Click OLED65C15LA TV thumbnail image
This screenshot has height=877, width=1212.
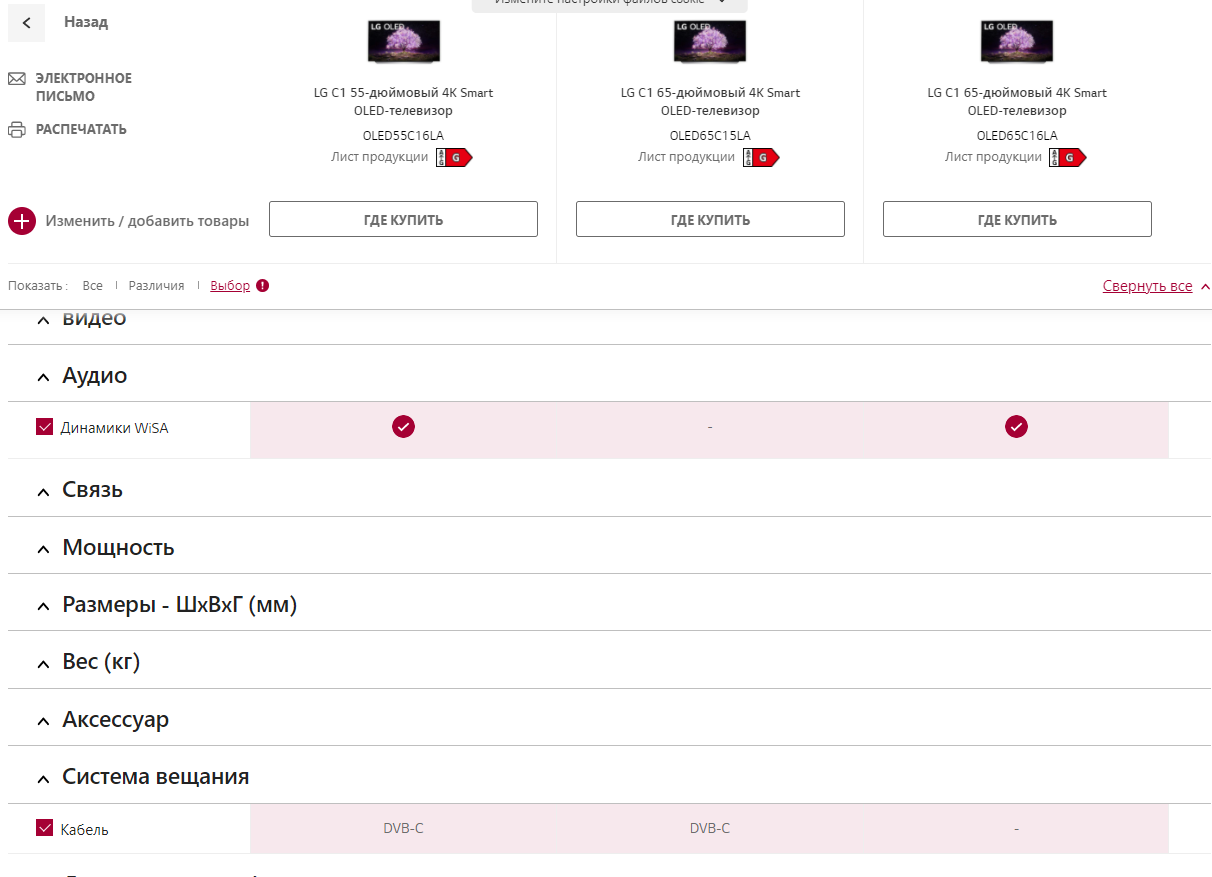[710, 41]
